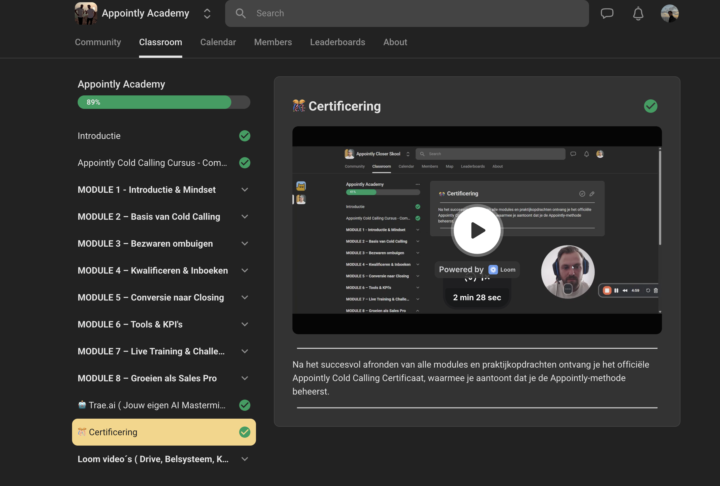Image resolution: width=720 pixels, height=486 pixels.
Task: Open the group switcher arrows
Action: [x=207, y=13]
